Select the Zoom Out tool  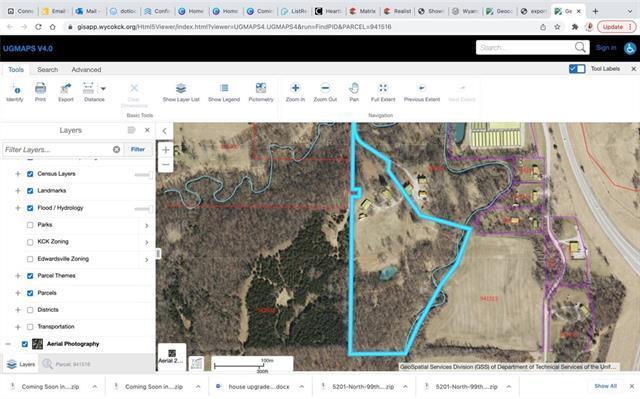(325, 92)
